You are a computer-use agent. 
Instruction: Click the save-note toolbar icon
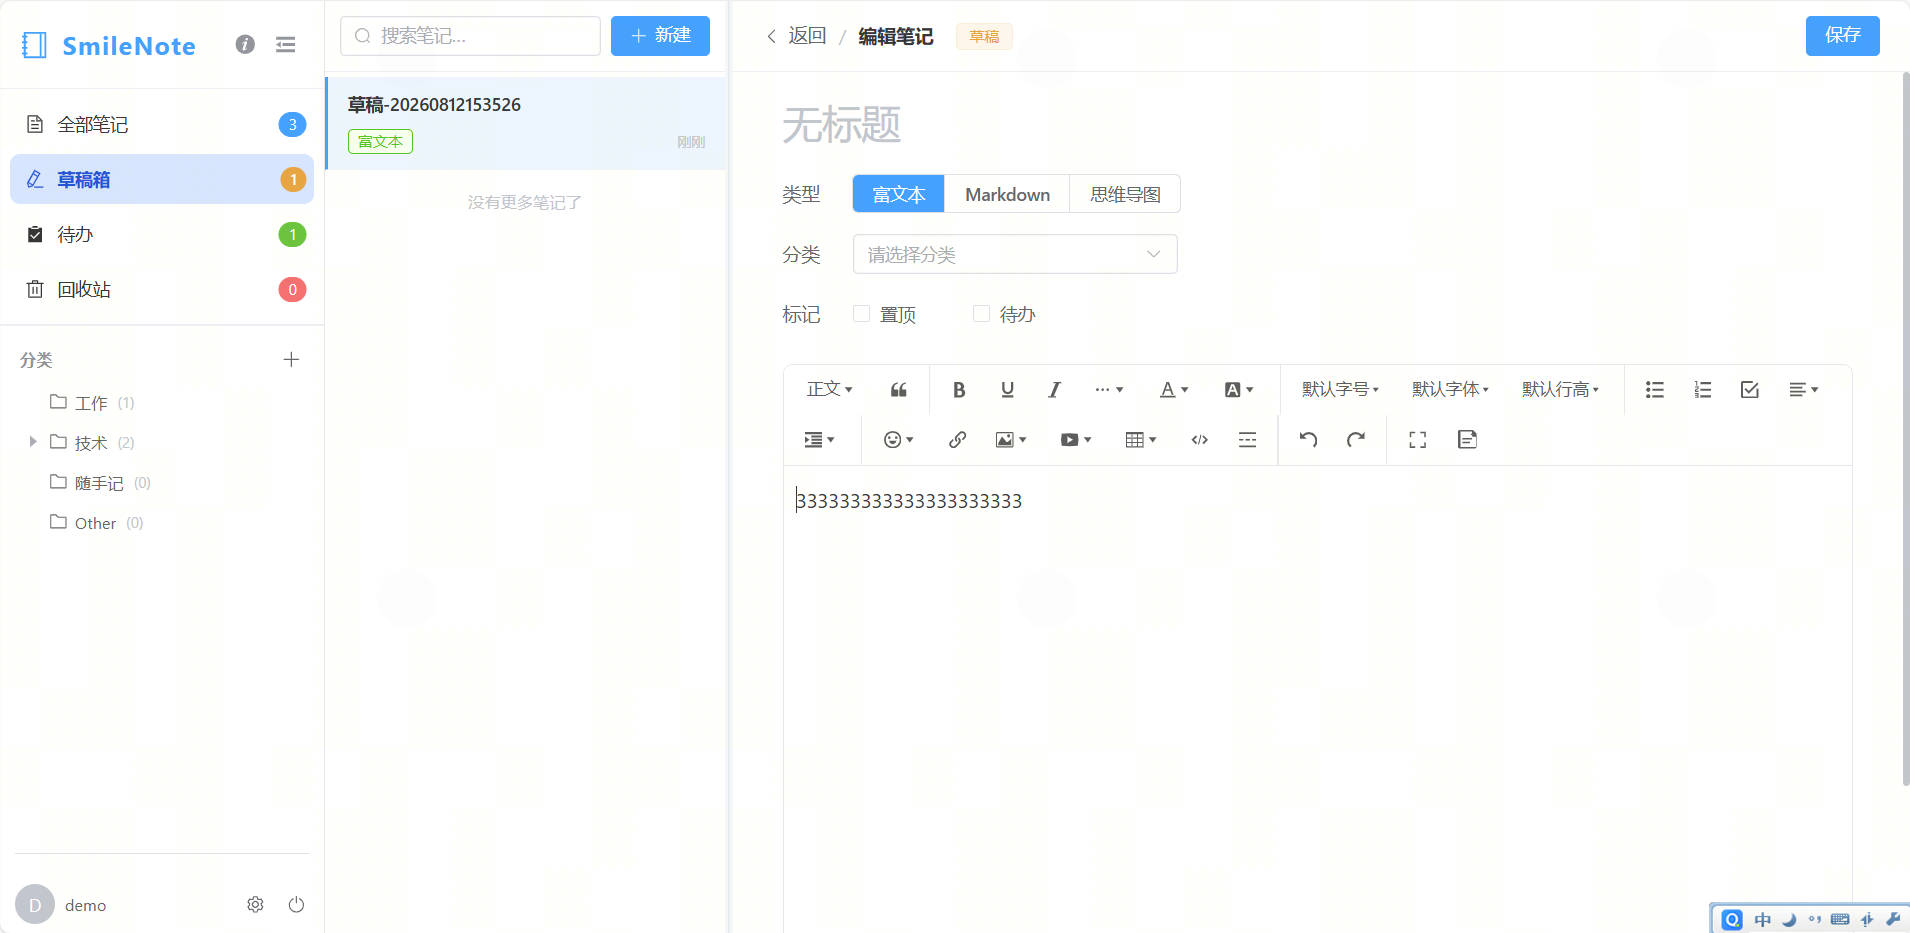point(1467,440)
